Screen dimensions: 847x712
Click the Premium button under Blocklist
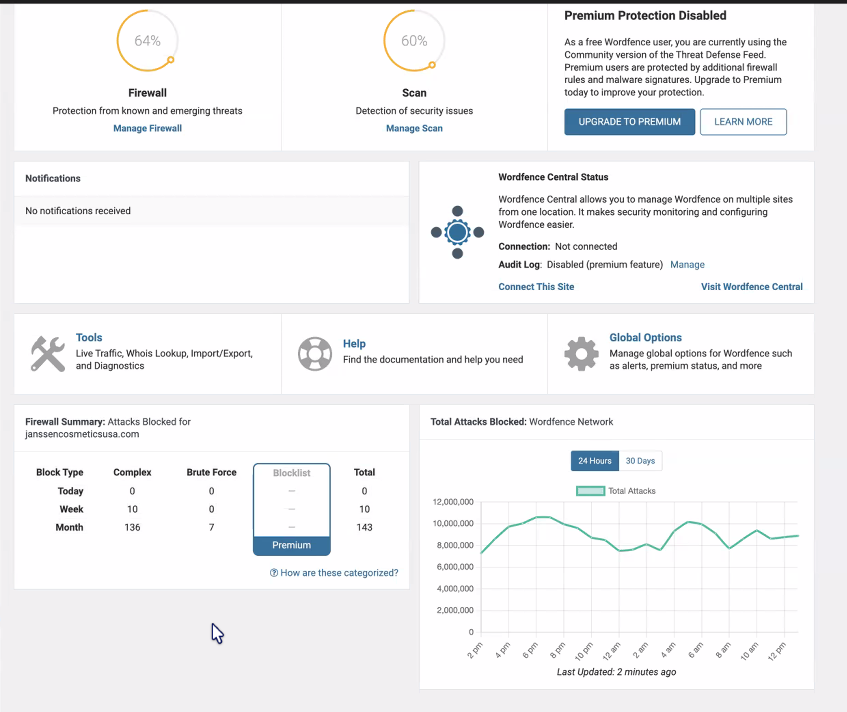pos(292,545)
